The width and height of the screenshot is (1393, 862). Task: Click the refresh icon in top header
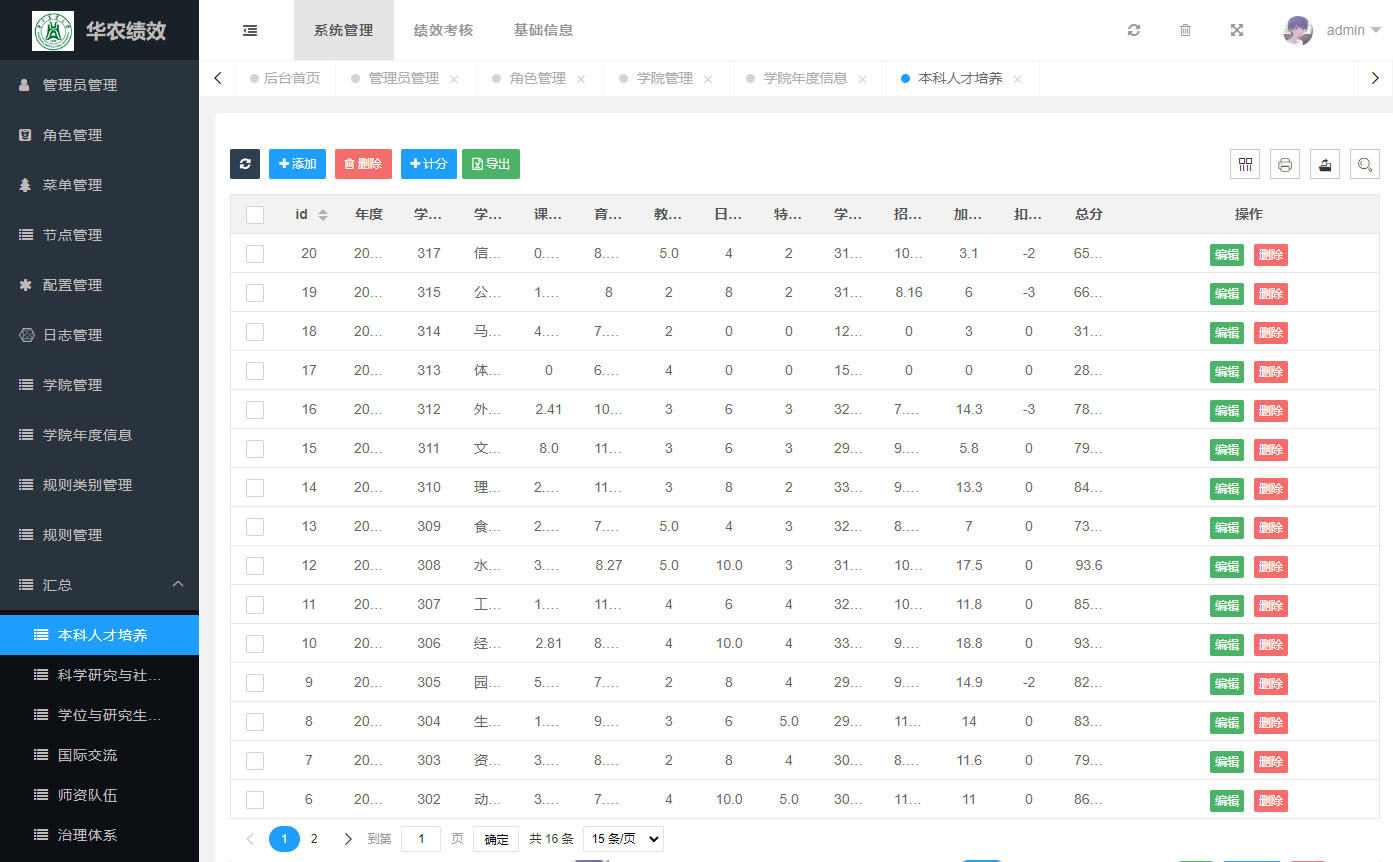[x=1133, y=30]
